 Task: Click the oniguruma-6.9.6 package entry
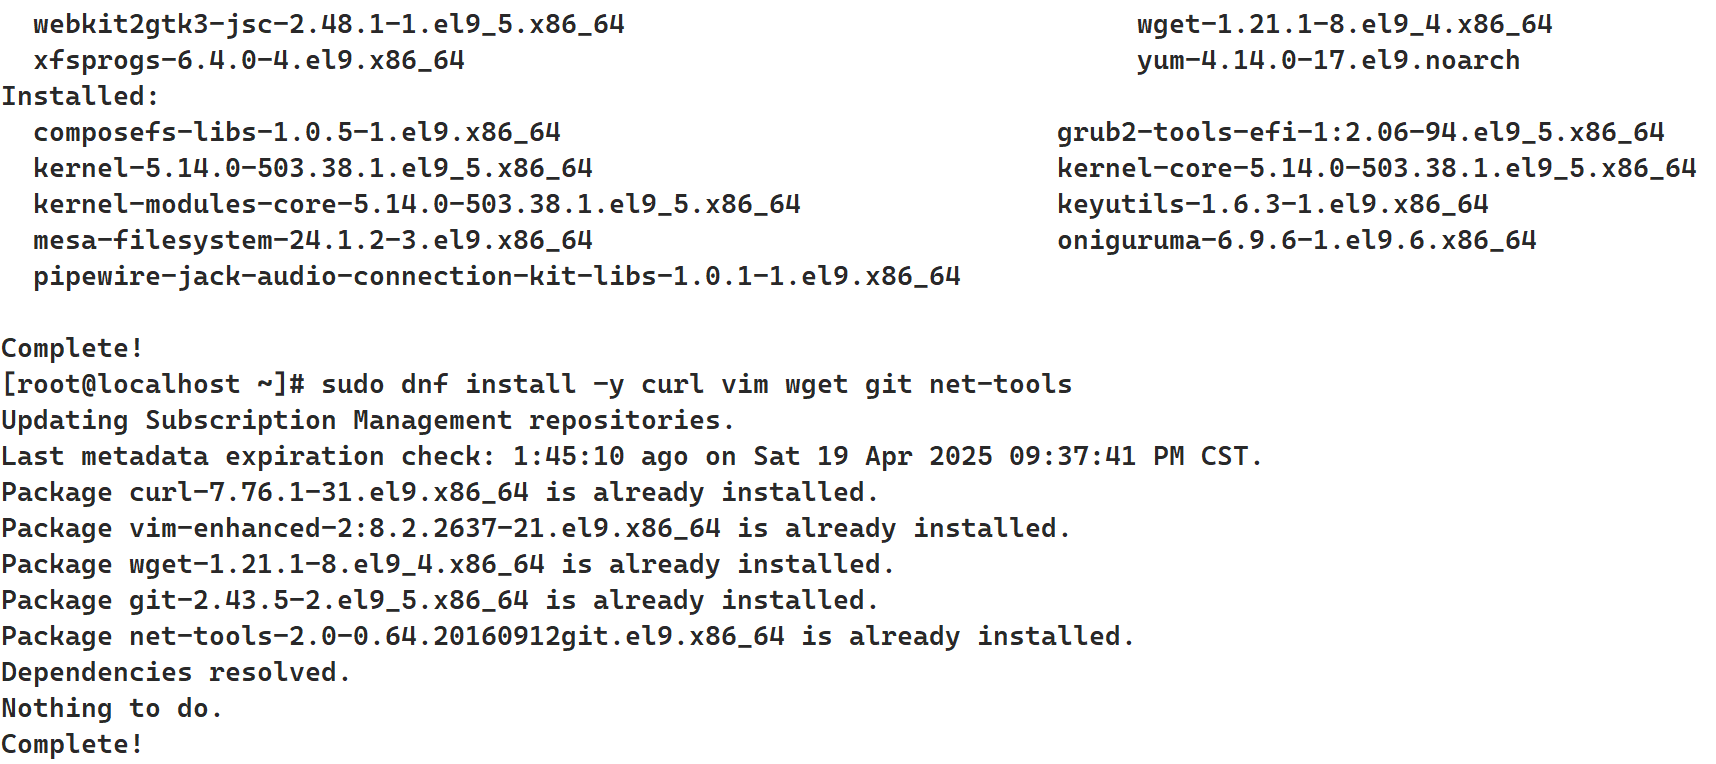pyautogui.click(x=1296, y=240)
